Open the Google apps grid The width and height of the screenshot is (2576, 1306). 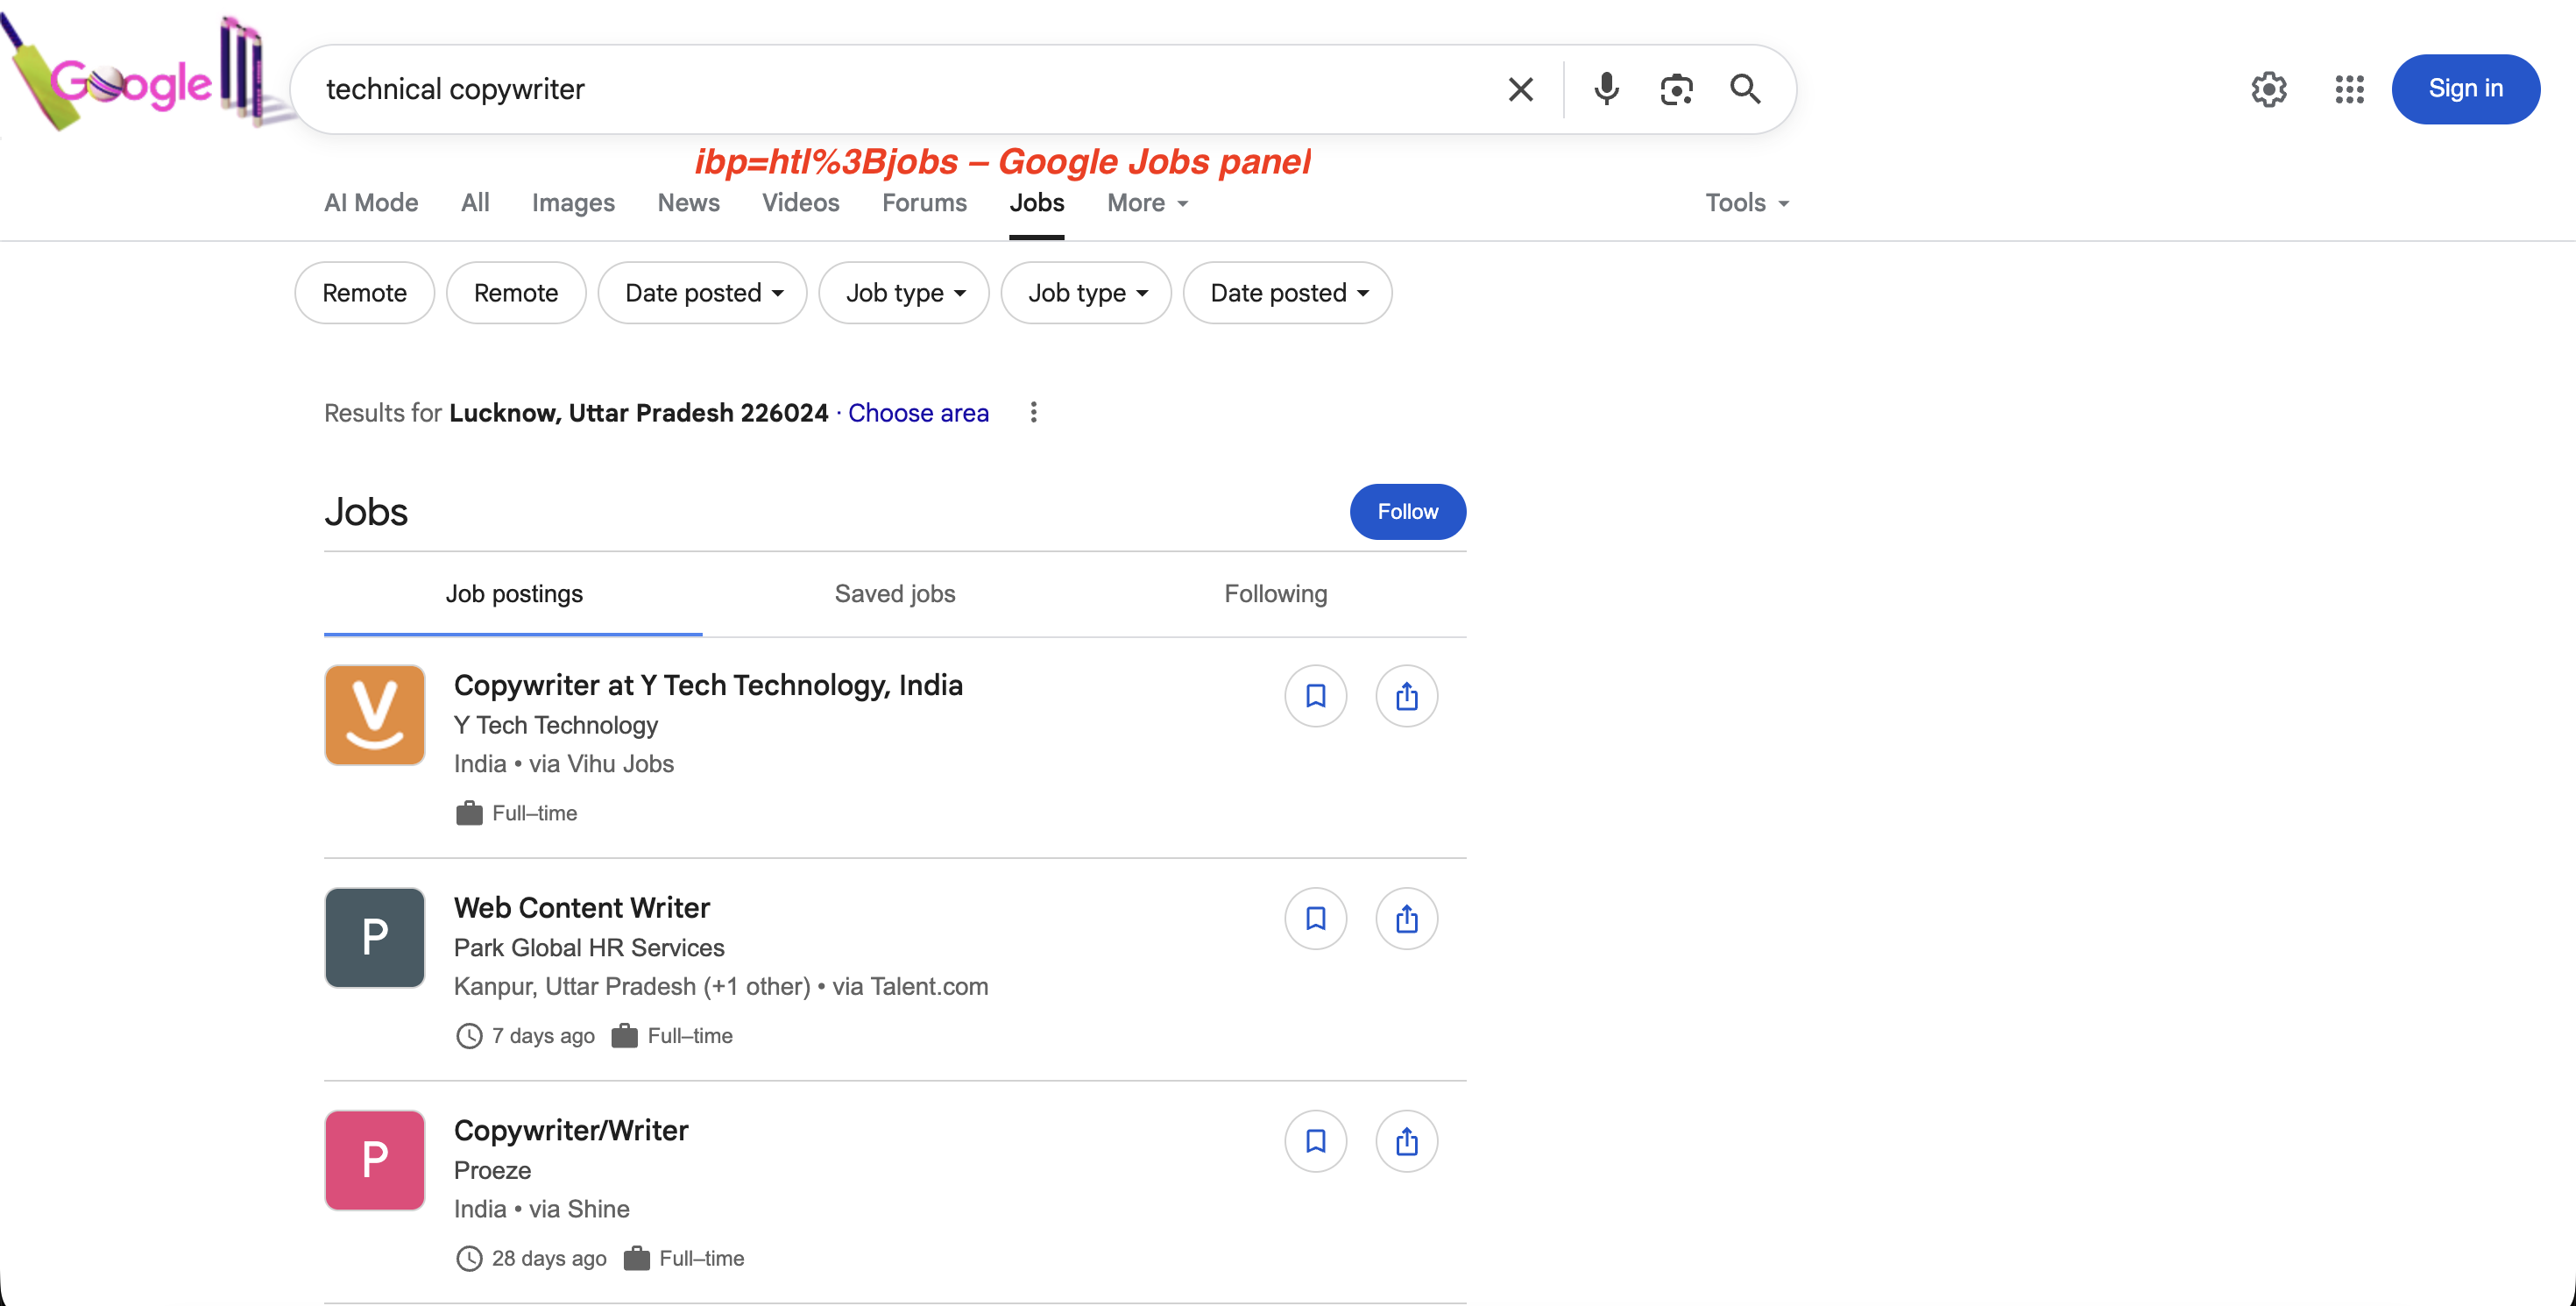2349,89
